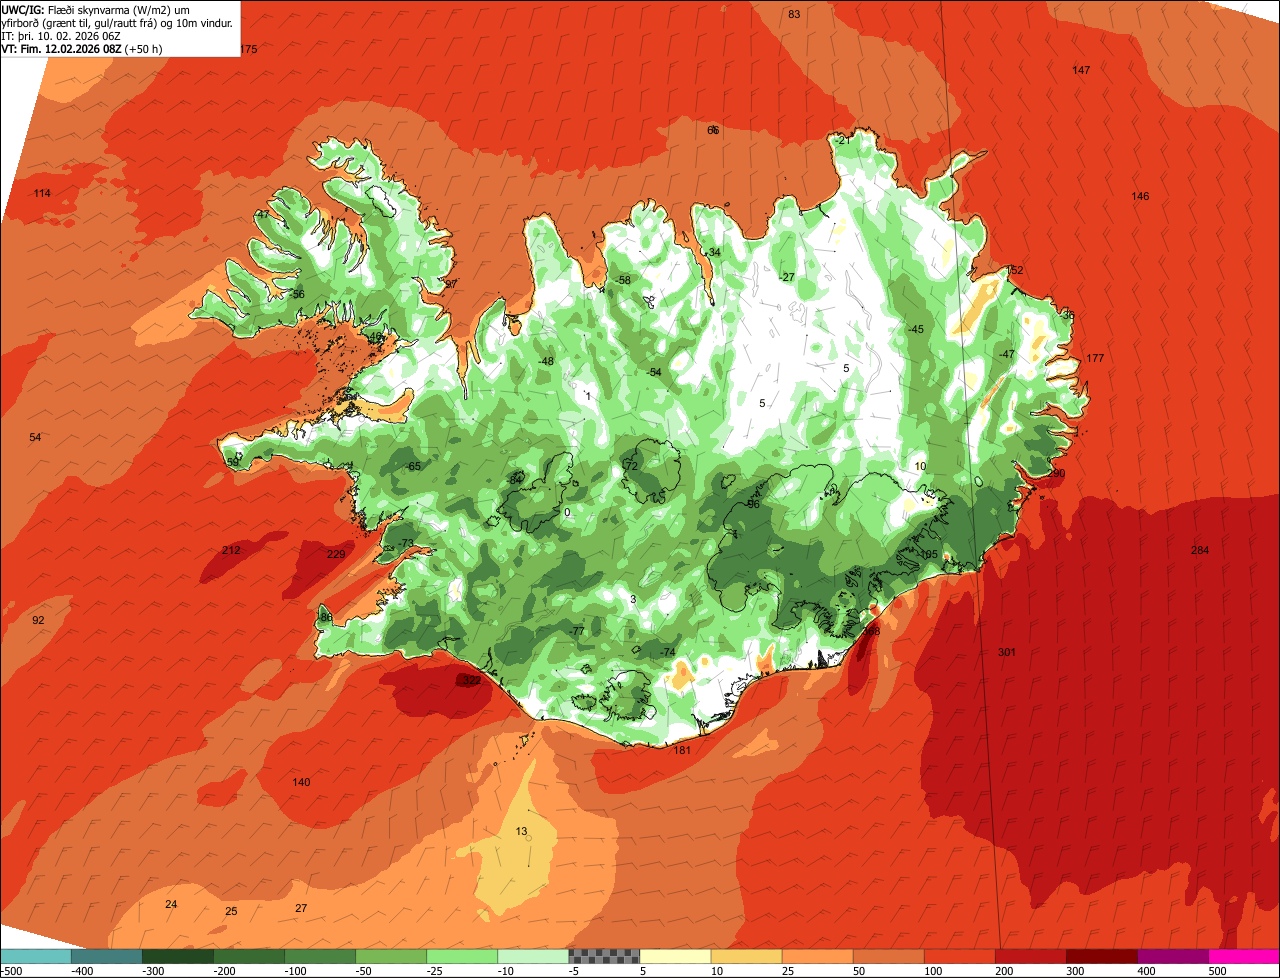Viewport: 1280px width, 978px height.
Task: Click the map value 322
Action: click(x=472, y=680)
